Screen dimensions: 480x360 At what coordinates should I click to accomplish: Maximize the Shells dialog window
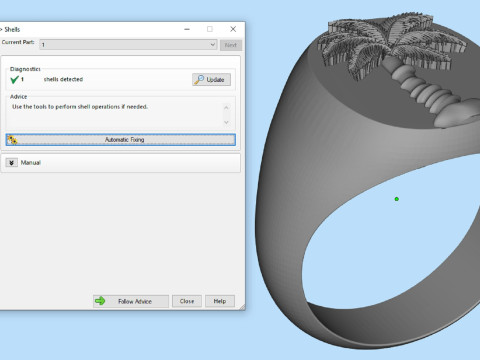point(210,29)
